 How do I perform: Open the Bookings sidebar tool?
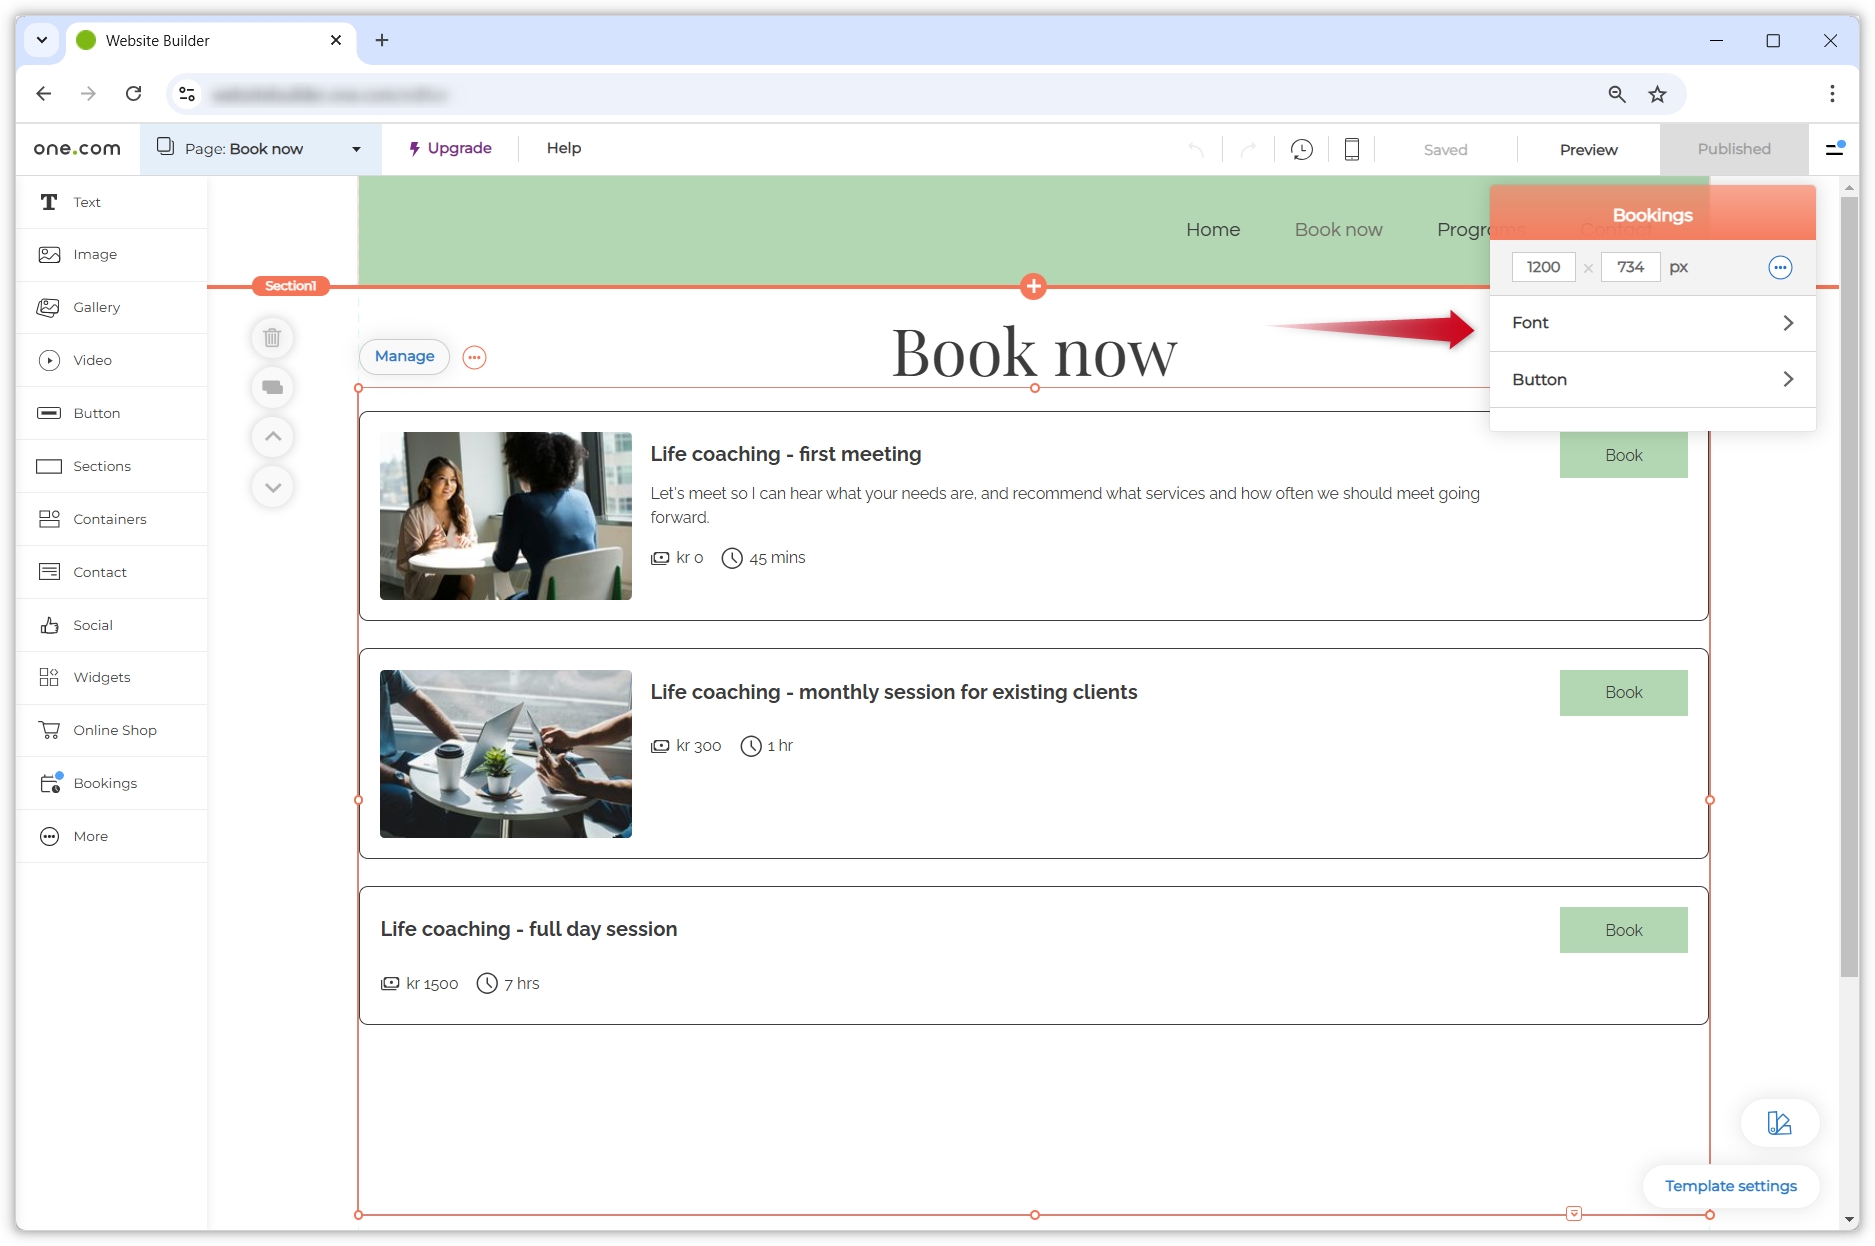(105, 783)
